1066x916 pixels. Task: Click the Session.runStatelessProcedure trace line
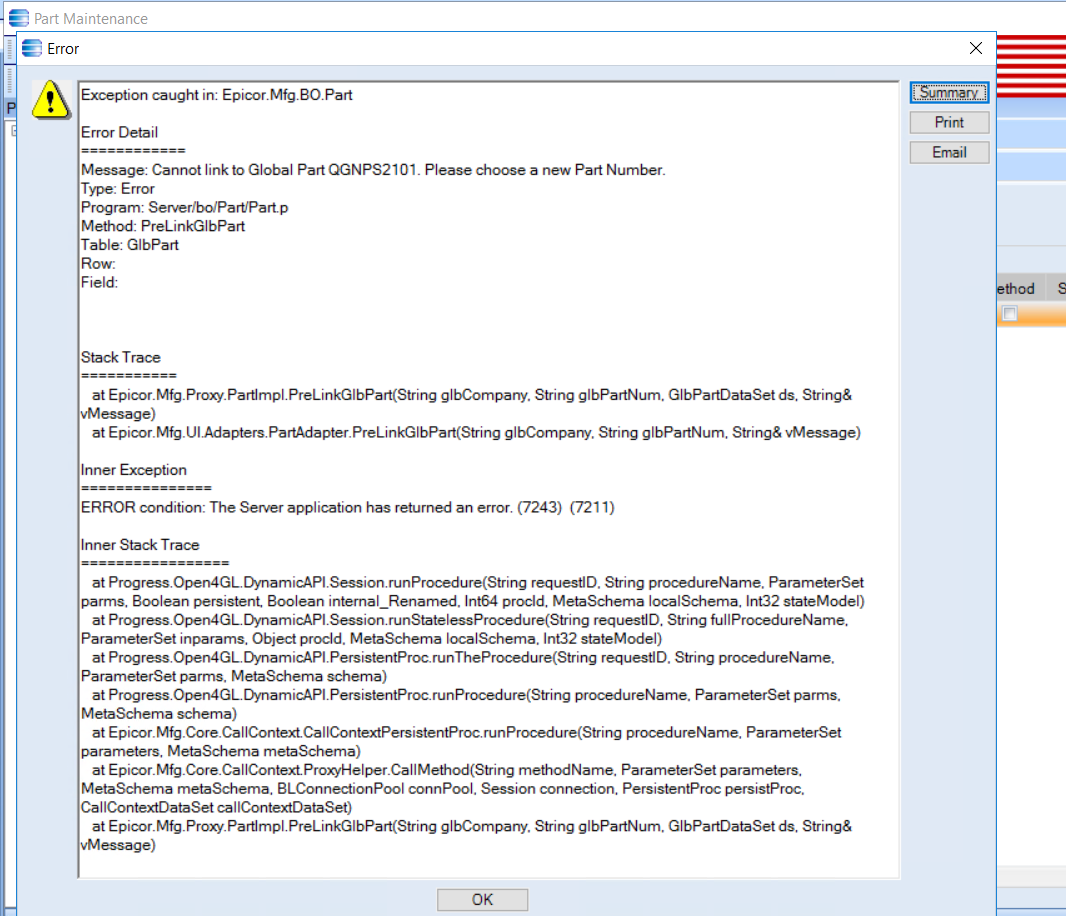click(x=464, y=629)
